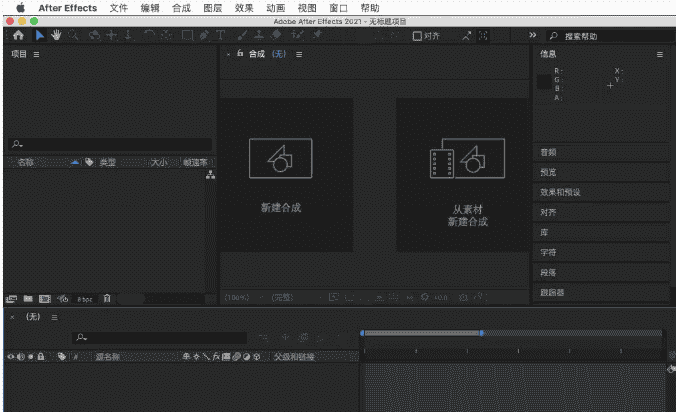This screenshot has height=412, width=676.
Task: Click the project flowchart icon
Action: (x=210, y=176)
